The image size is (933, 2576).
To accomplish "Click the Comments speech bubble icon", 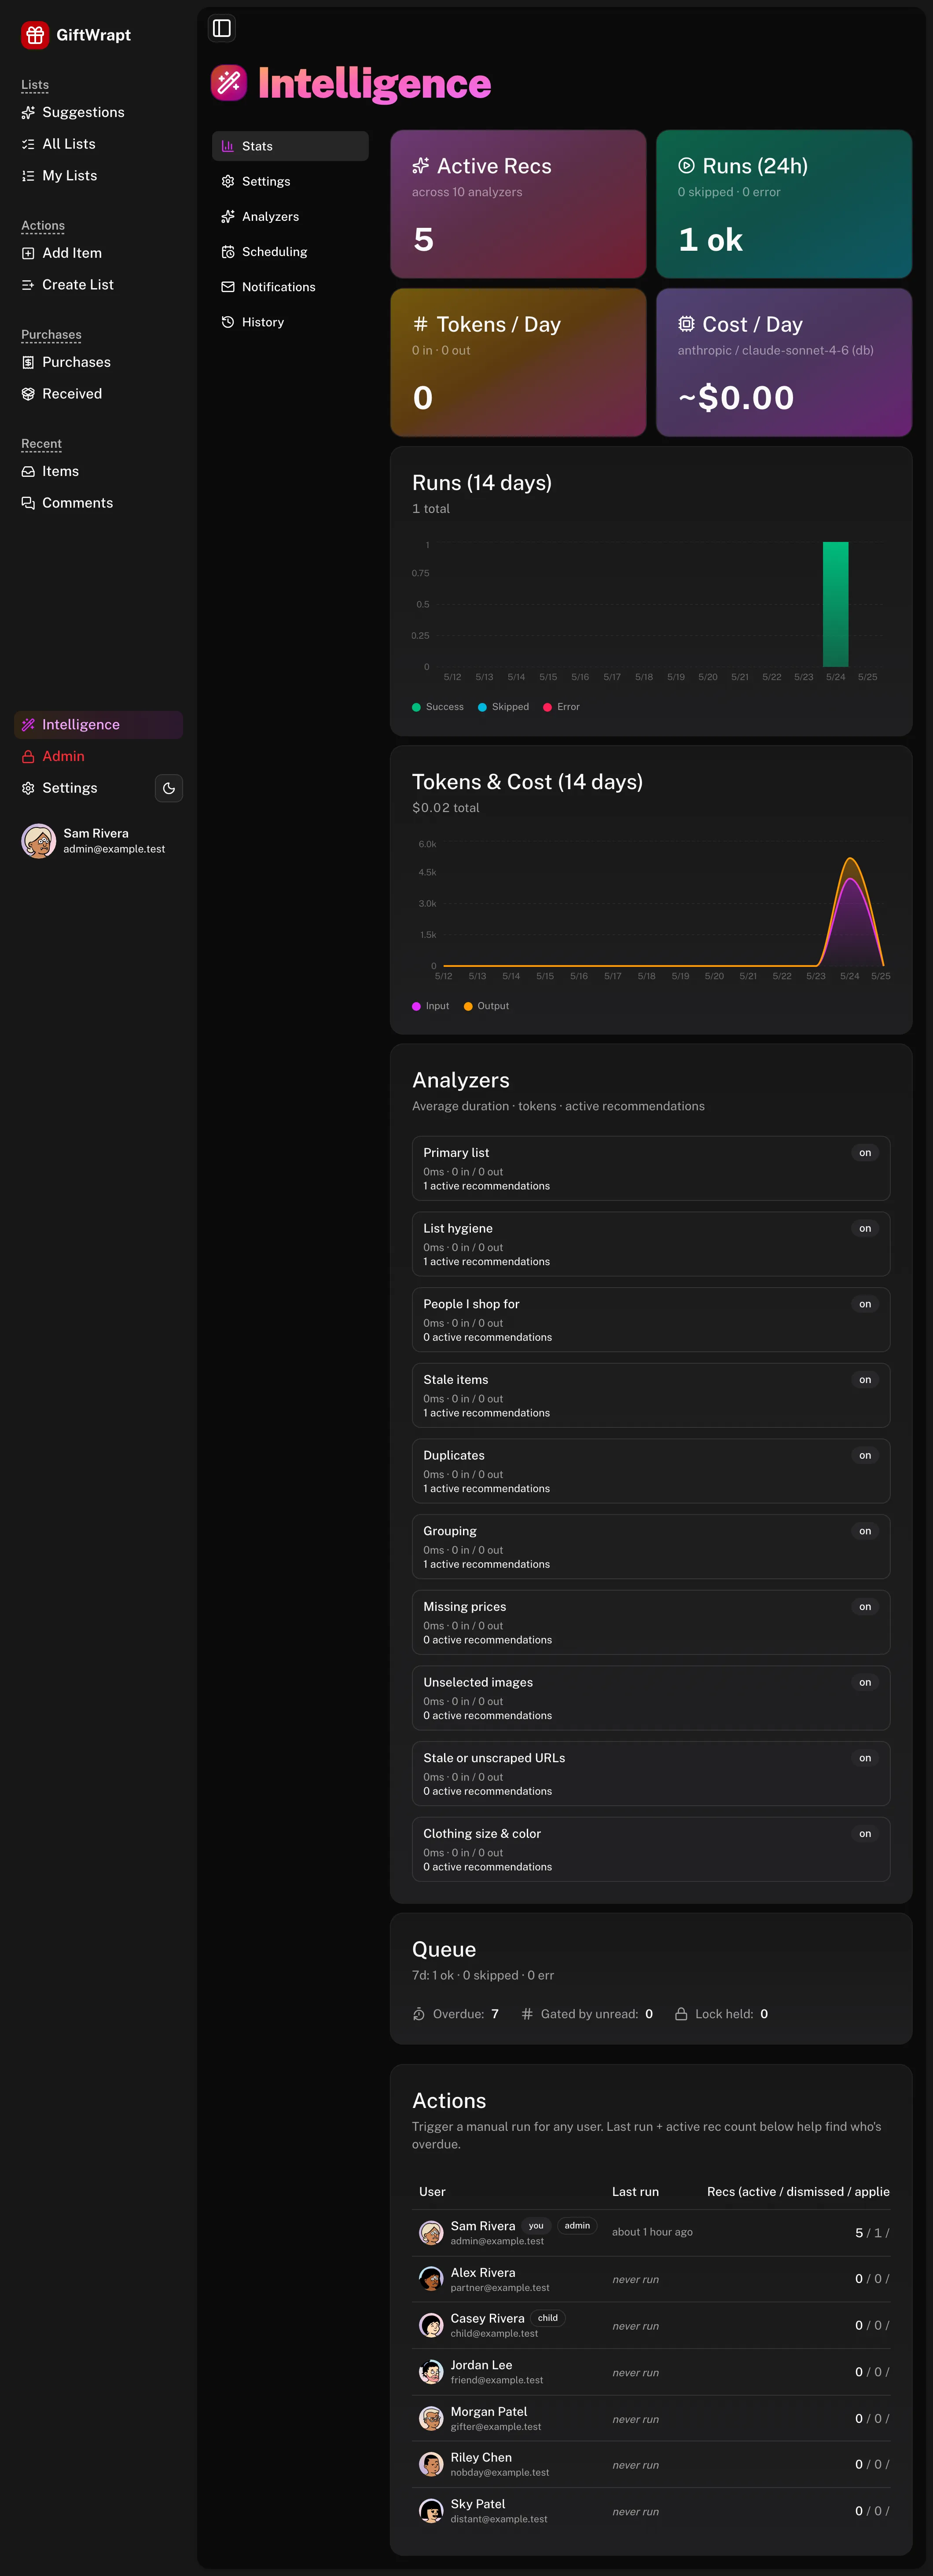I will click(x=28, y=503).
